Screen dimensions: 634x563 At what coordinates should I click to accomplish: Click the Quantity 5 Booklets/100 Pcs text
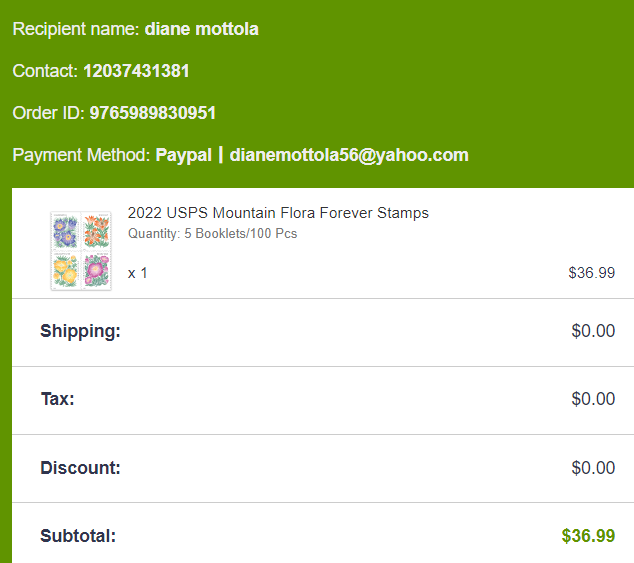coord(212,234)
